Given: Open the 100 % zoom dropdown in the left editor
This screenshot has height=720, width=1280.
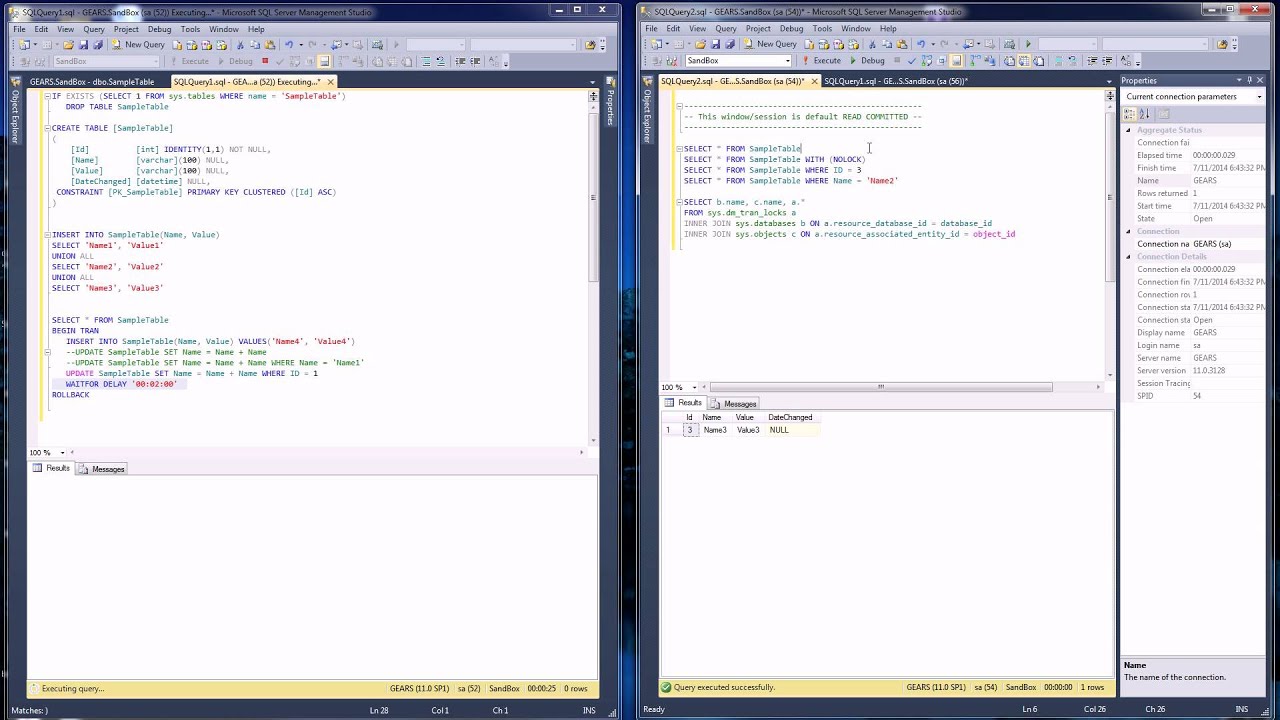Looking at the screenshot, I should [61, 453].
